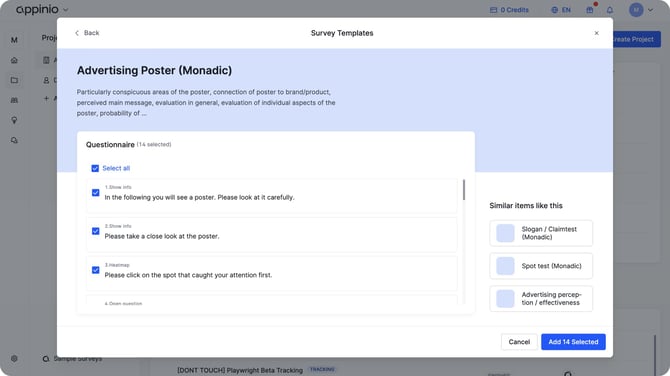Click the TRACKING badge behind dialog
The height and width of the screenshot is (376, 670).
322,369
